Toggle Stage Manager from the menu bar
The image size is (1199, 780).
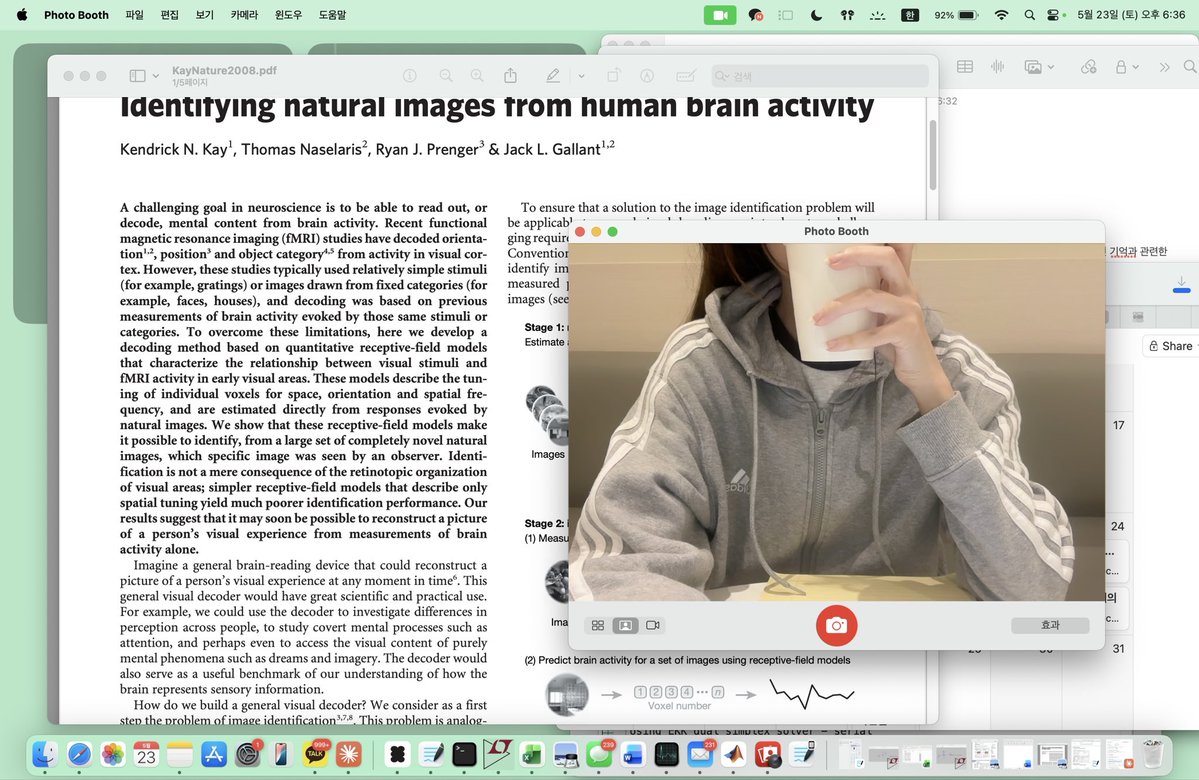785,15
